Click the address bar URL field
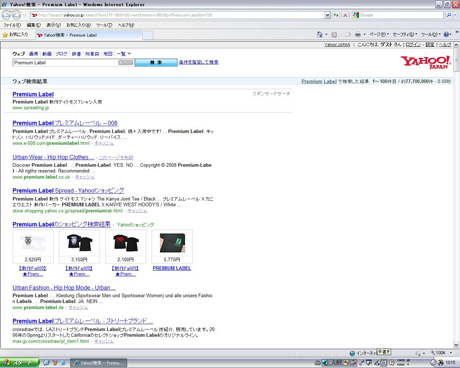Screen dimensions: 460x368 177,15
